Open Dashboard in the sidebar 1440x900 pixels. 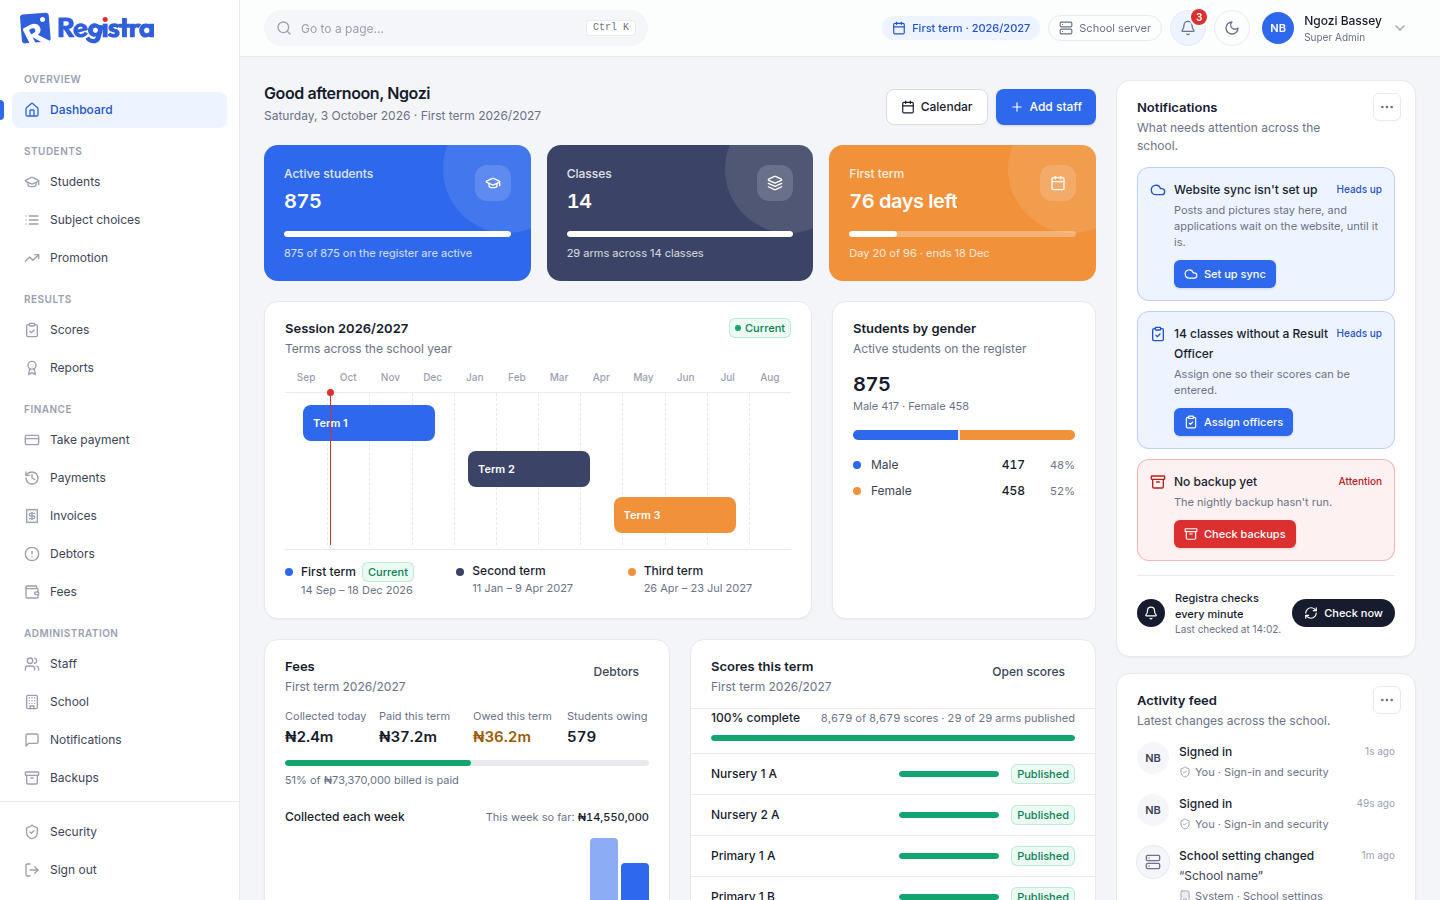[119, 110]
